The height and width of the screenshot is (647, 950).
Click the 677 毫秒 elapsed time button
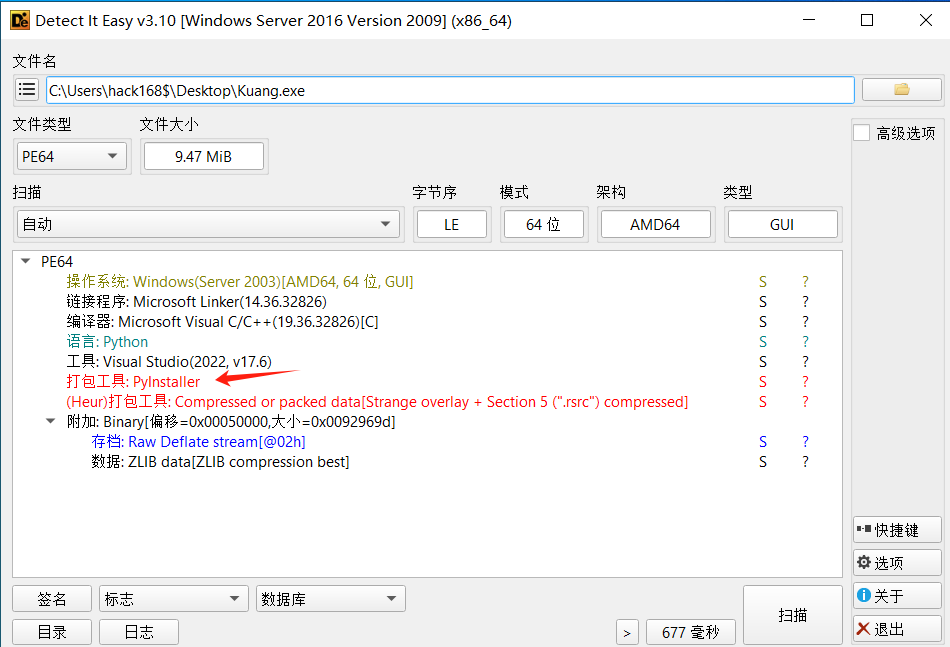coord(691,632)
